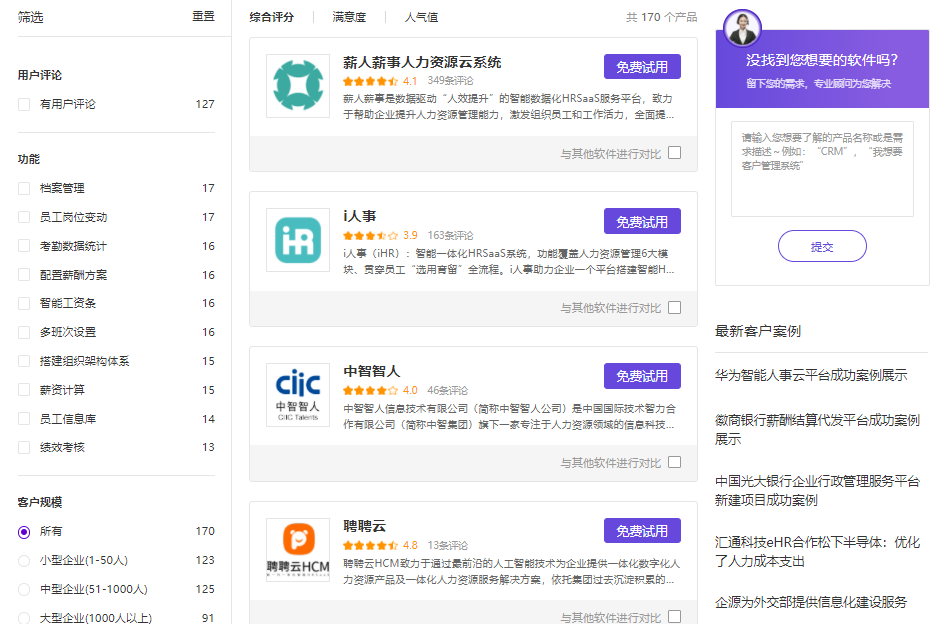Viewport: 950px width, 624px height.
Task: Tick compare checkbox for 中智智人
Action: tap(674, 462)
